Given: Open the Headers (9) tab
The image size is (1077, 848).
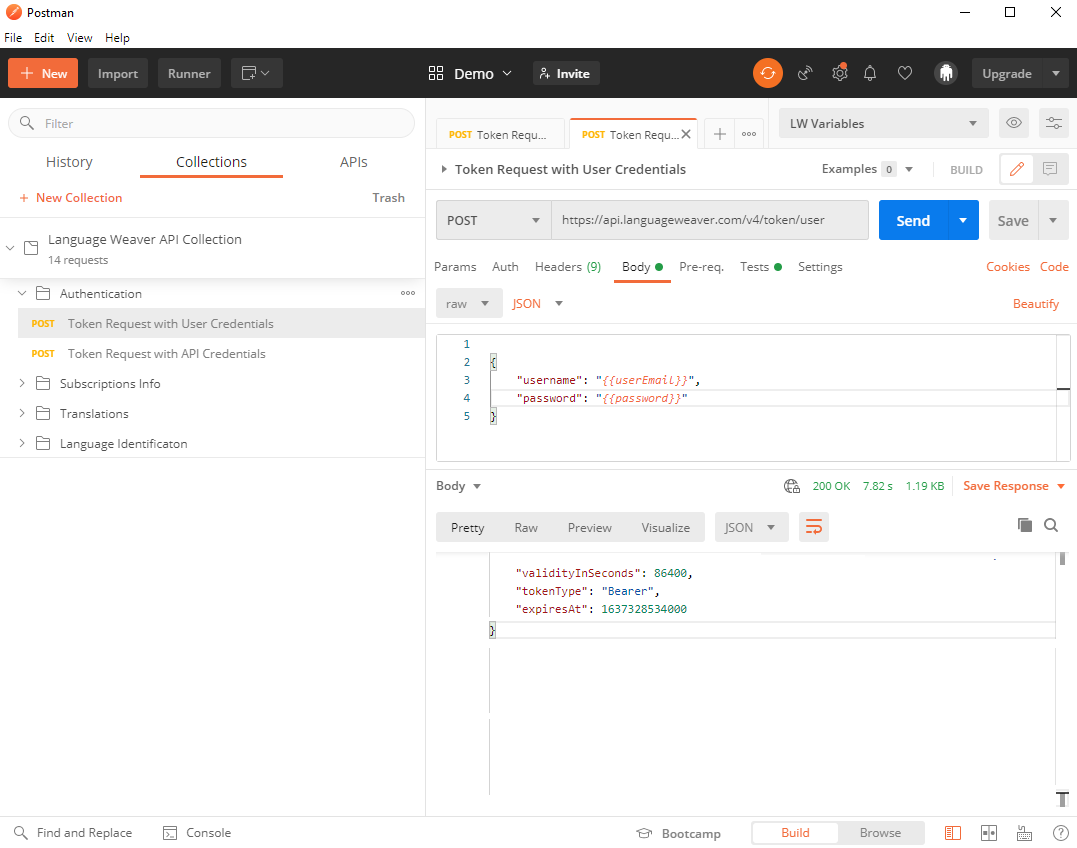Looking at the screenshot, I should point(567,266).
